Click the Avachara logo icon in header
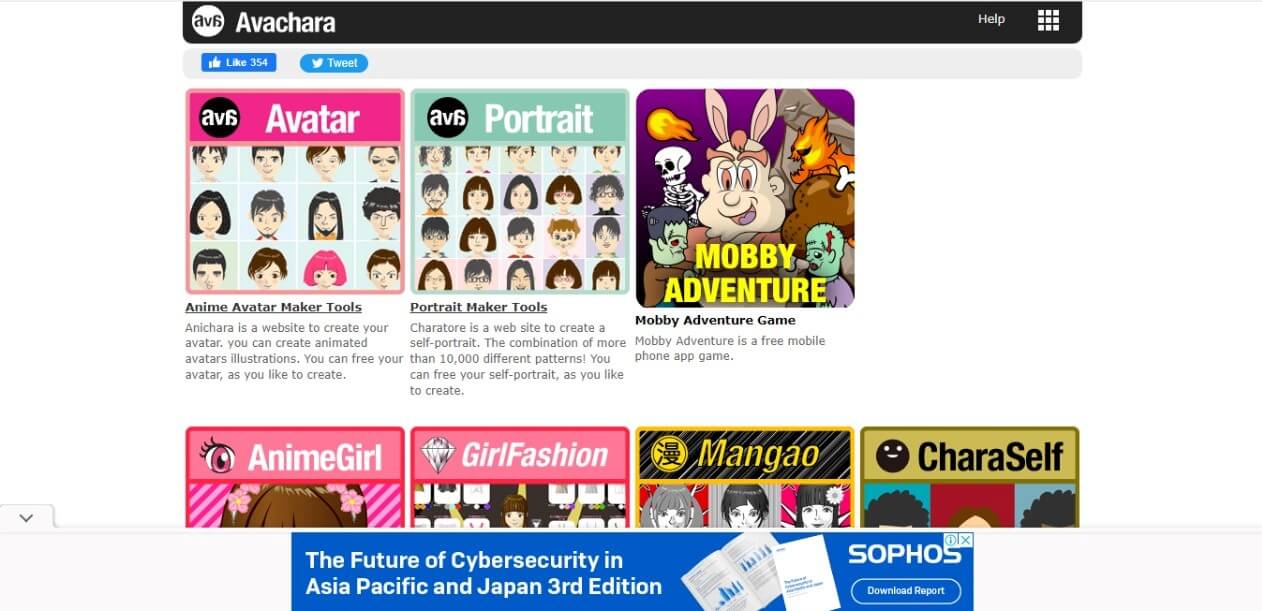This screenshot has height=611, width=1262. [x=207, y=20]
